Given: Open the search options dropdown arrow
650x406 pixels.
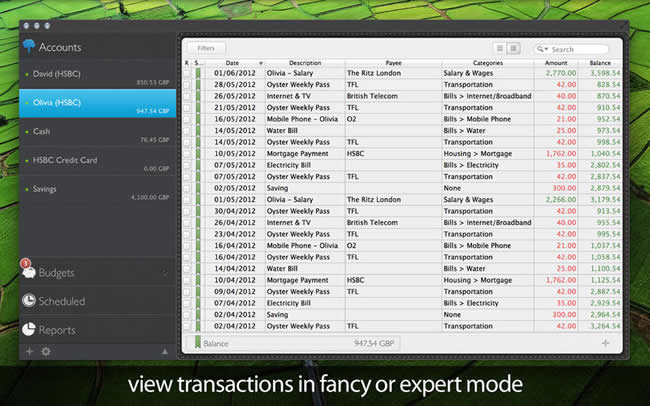Looking at the screenshot, I should point(546,49).
